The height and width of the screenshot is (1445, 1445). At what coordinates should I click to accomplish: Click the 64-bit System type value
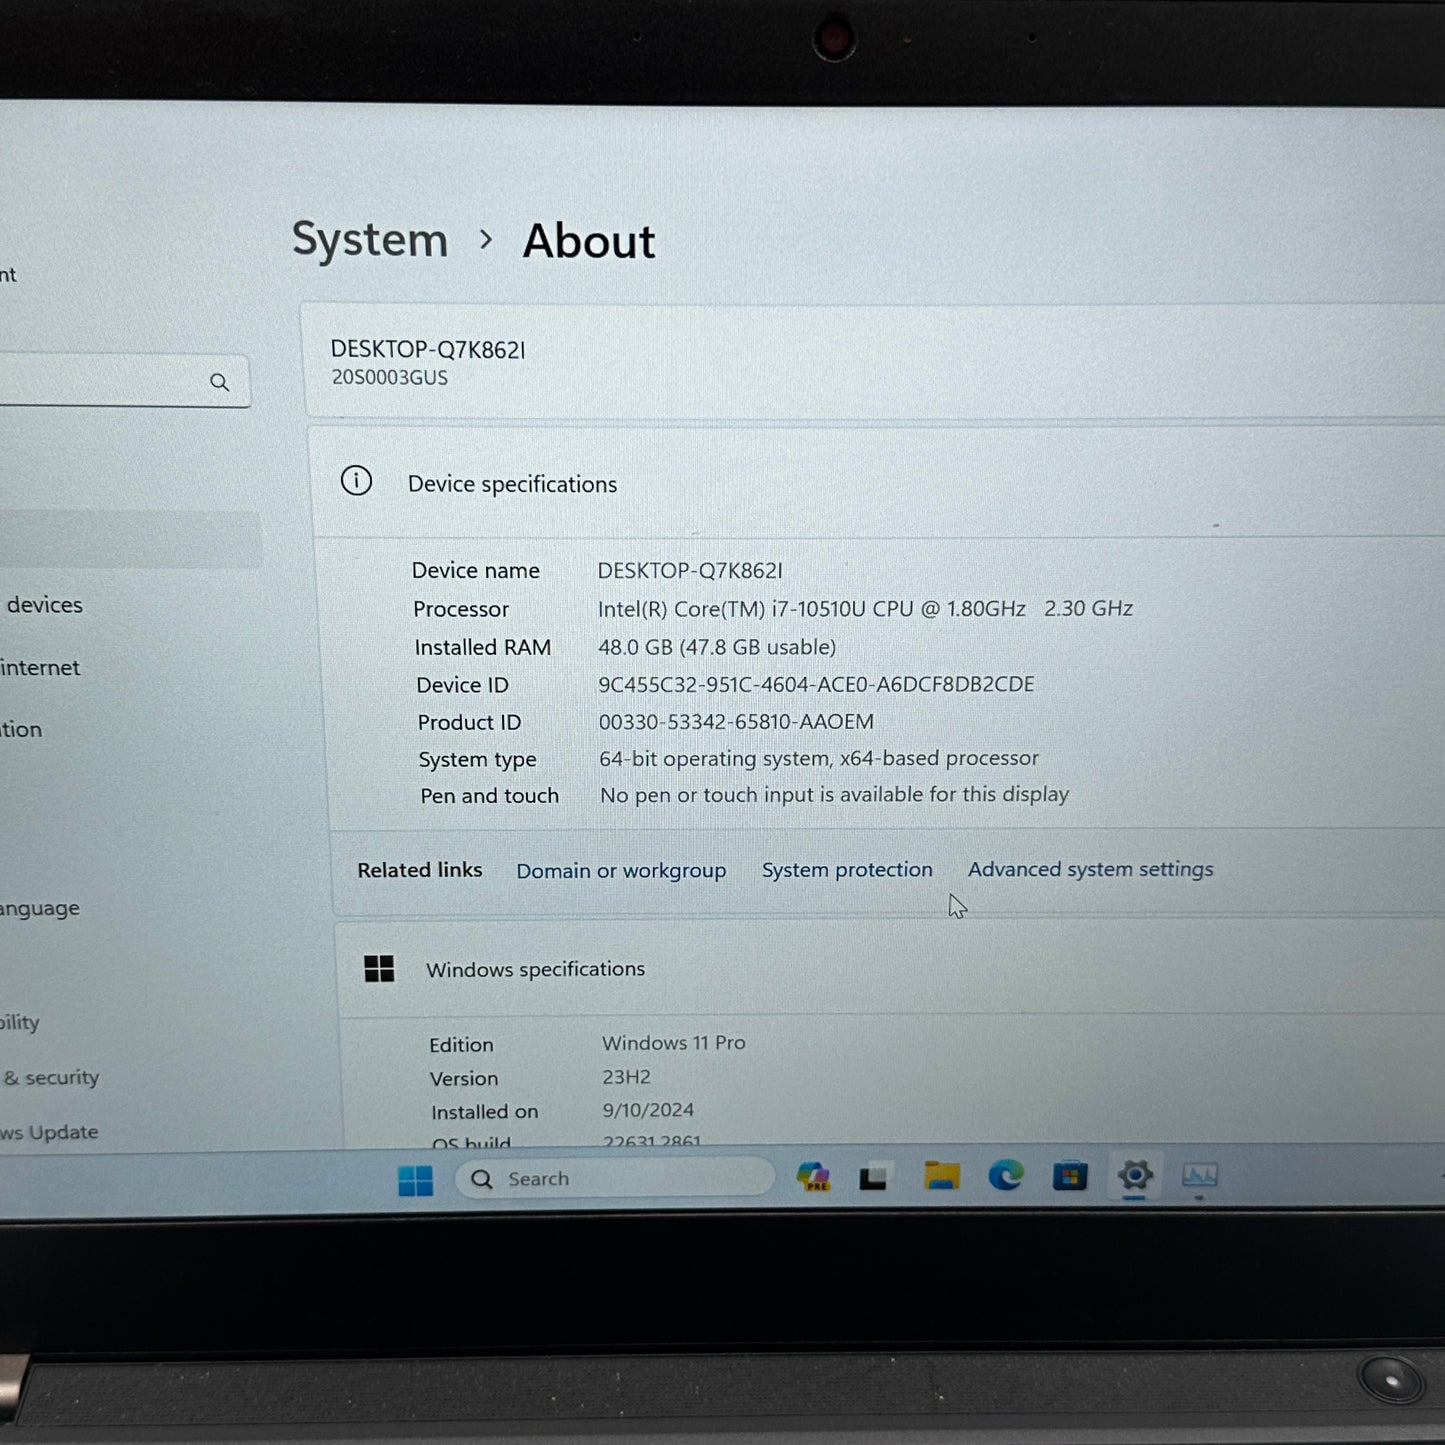tap(819, 759)
